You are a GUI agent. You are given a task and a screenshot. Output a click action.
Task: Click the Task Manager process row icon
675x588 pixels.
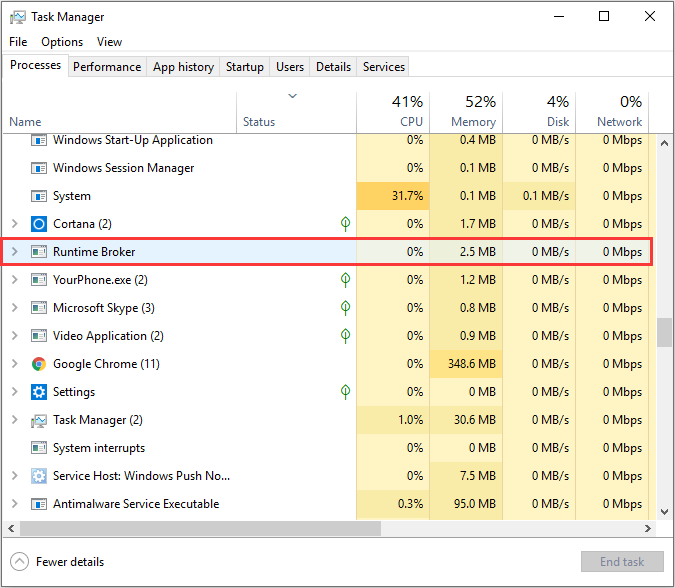[x=39, y=421]
